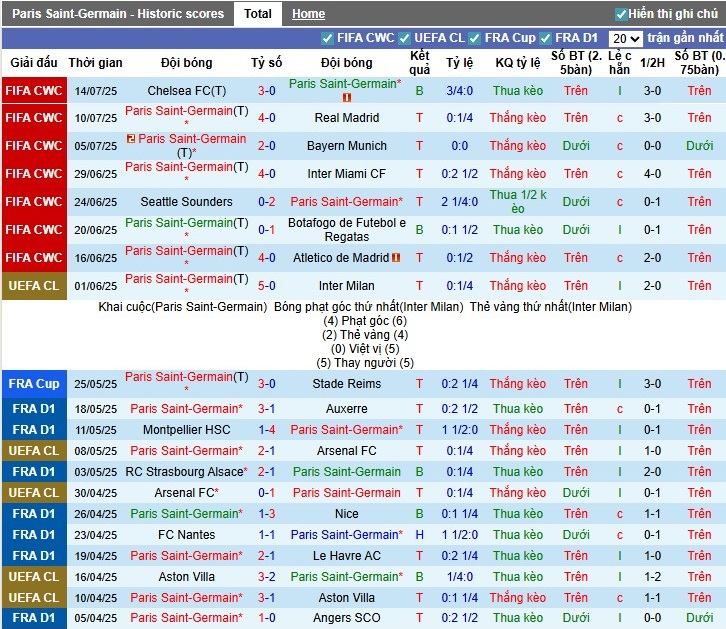Click RC Strasbourg Alsace team name
Viewport: 726px width, 629px height.
click(187, 472)
